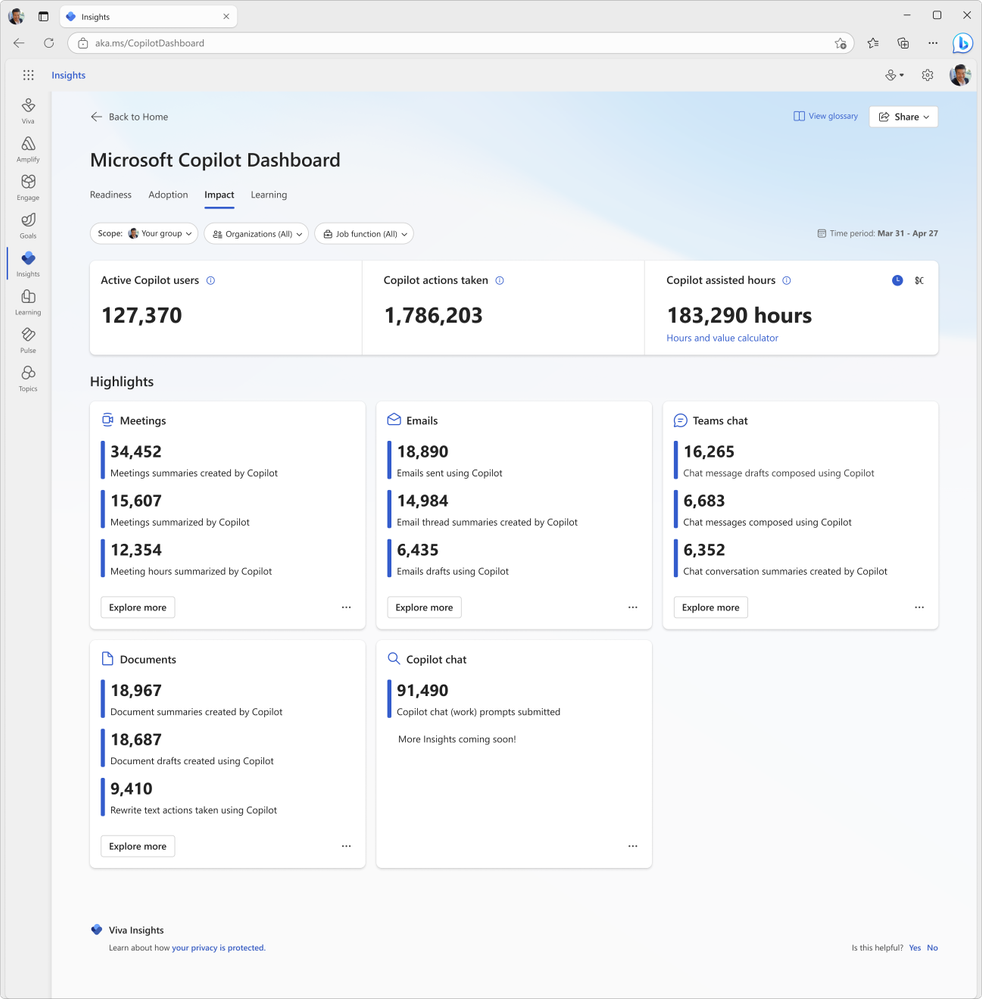
Task: Open Viva Topics sidebar icon
Action: pyautogui.click(x=28, y=378)
